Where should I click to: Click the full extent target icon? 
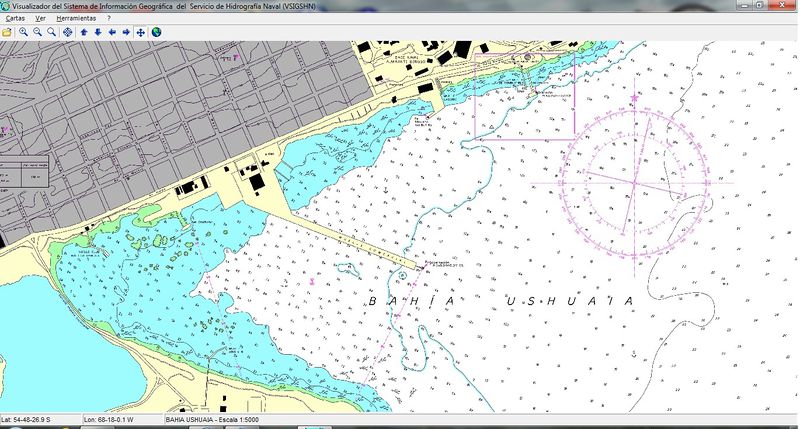(x=67, y=32)
